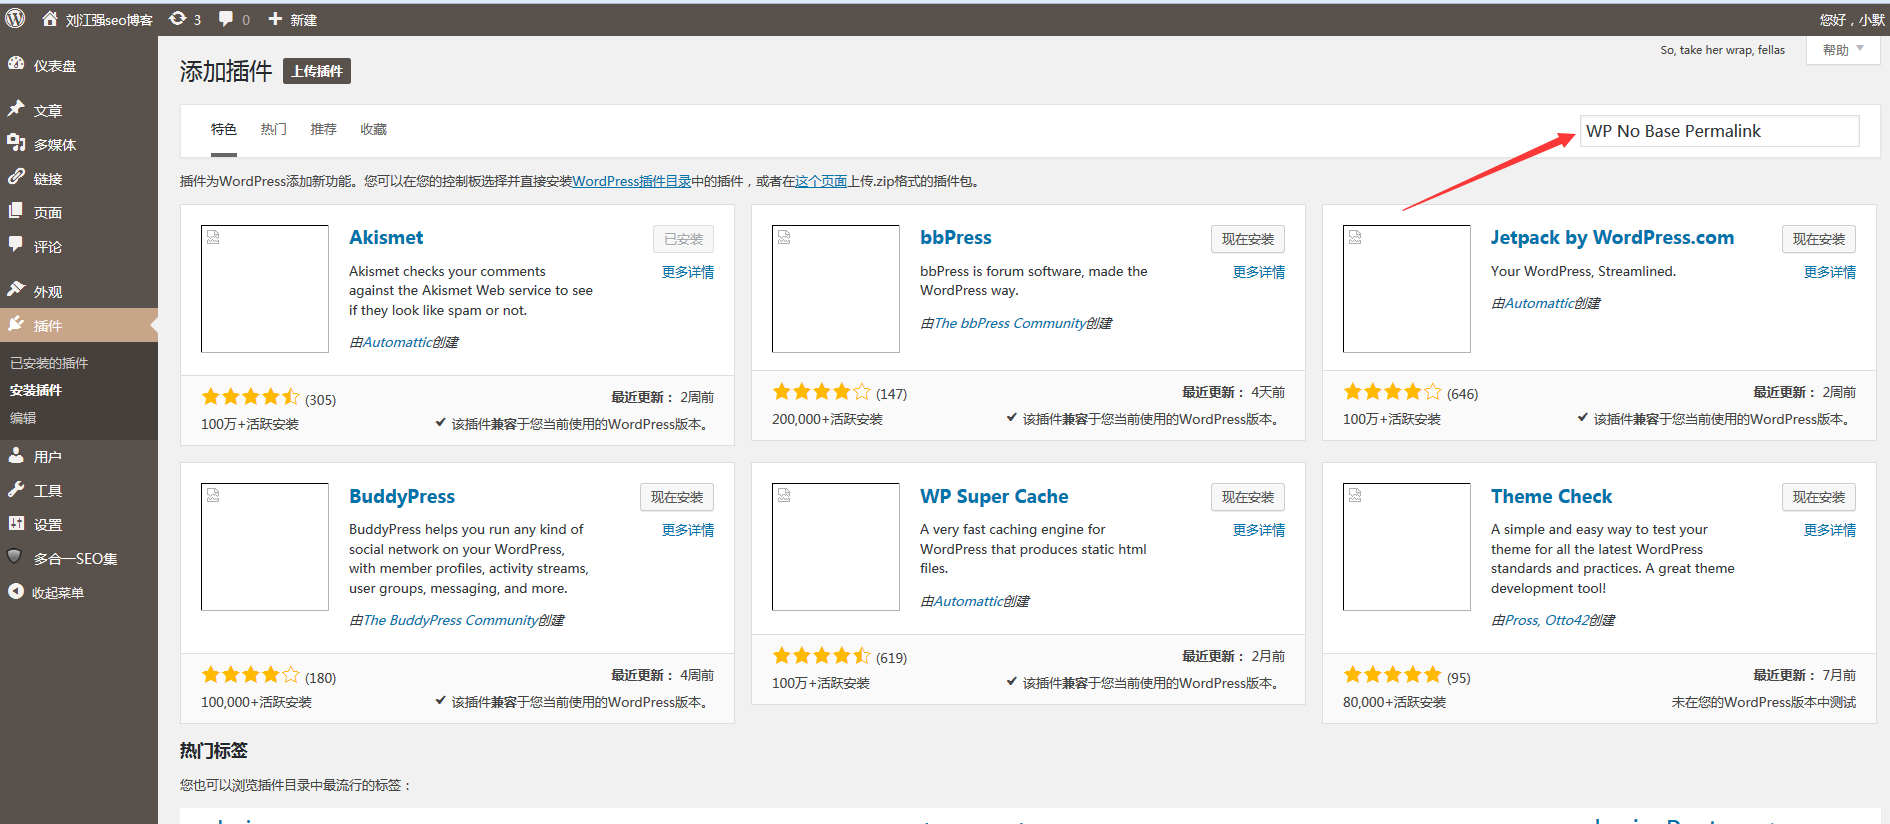Open the Pross, Otto42 author link
Screen dimensions: 1890x824
click(x=1546, y=620)
